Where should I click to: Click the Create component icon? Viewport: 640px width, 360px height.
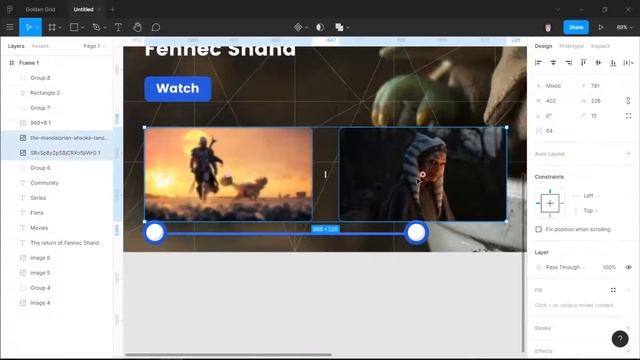(298, 27)
